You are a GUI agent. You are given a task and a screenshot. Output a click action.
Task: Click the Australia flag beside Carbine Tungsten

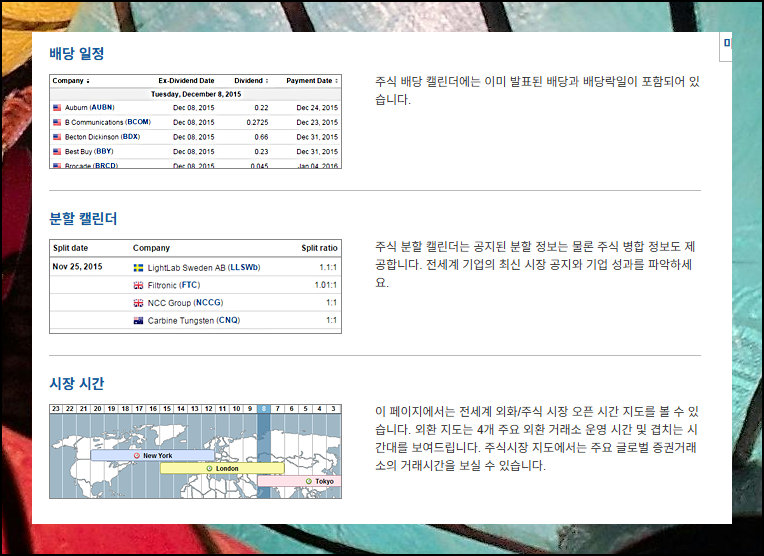tap(138, 320)
